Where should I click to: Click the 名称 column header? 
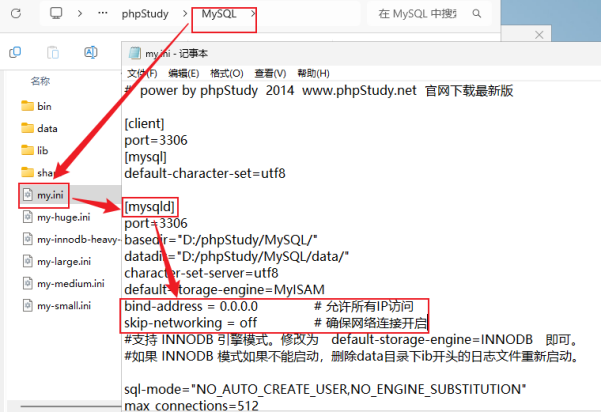[40, 81]
